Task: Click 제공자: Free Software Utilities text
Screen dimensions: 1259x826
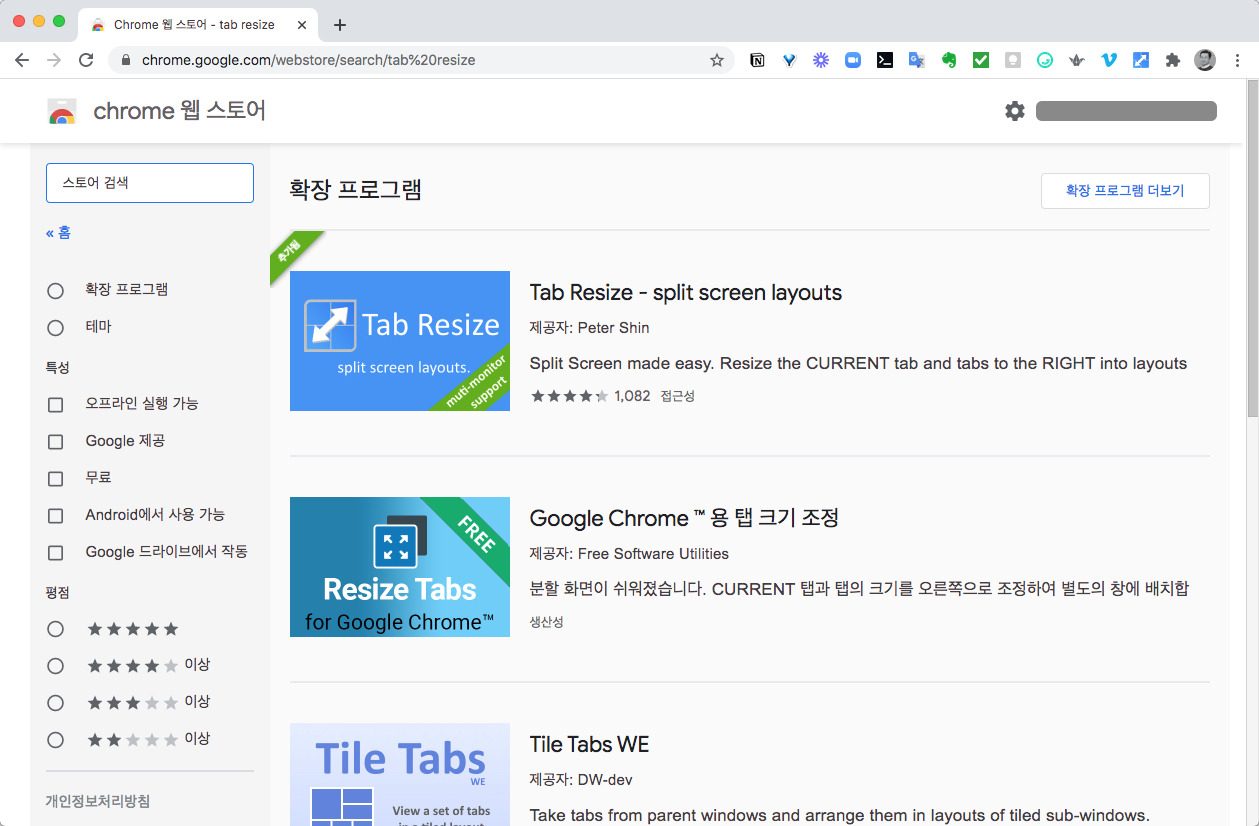Action: click(629, 554)
